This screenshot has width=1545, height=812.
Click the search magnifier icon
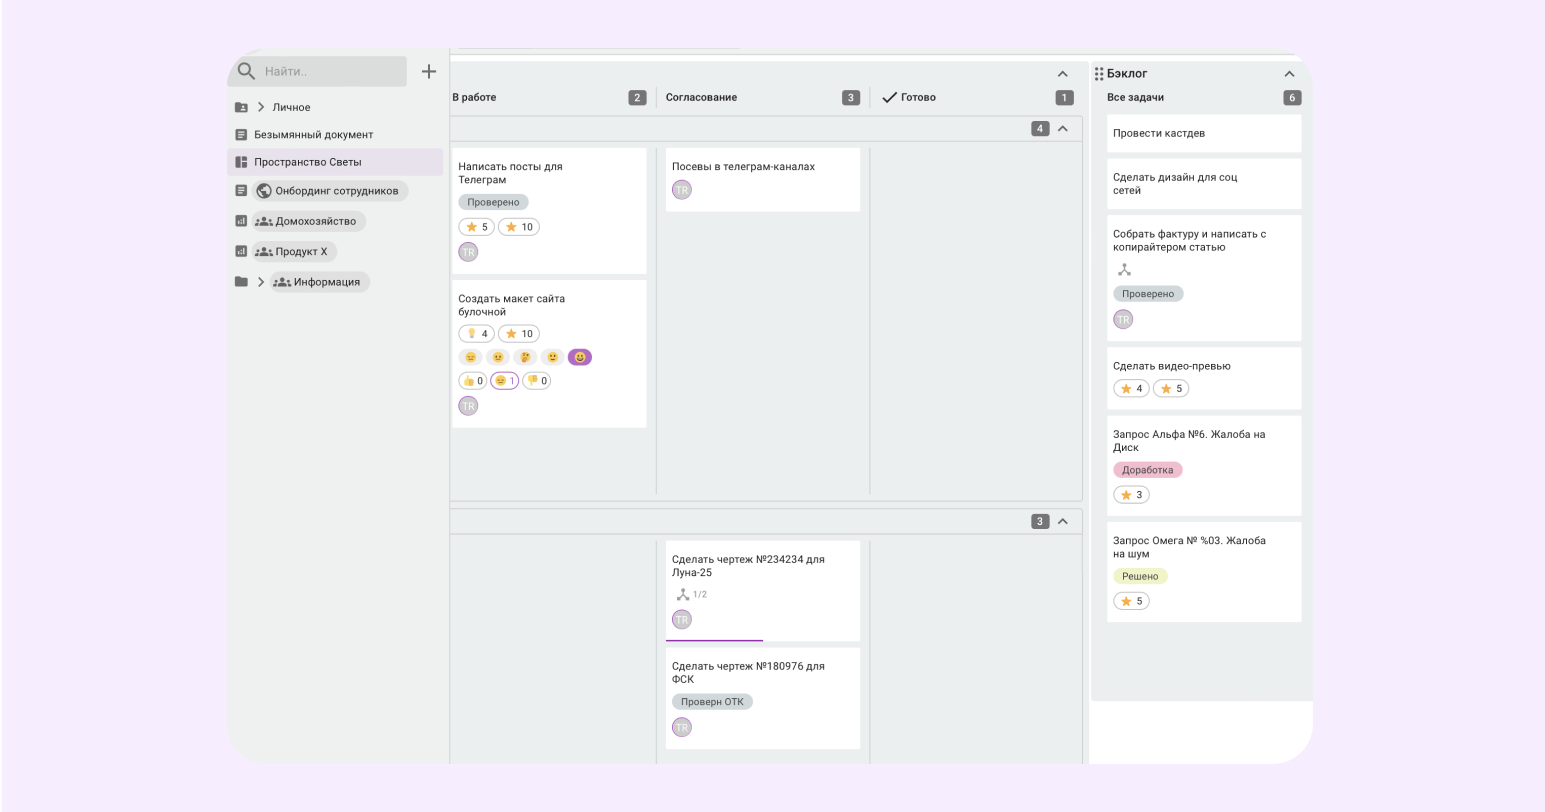(x=246, y=71)
